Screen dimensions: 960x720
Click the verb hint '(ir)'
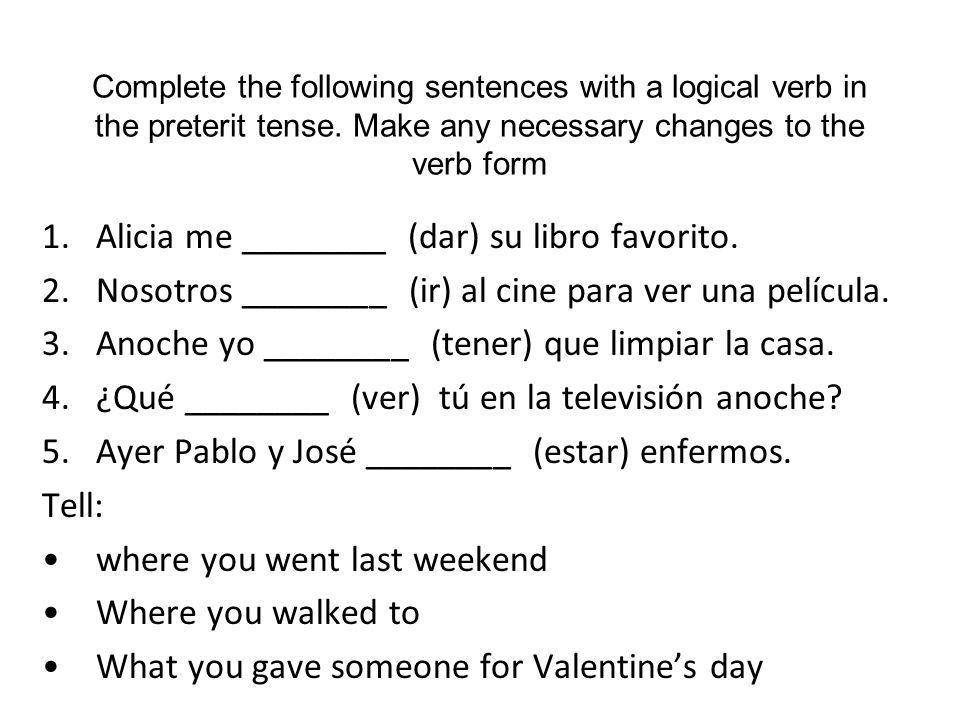click(430, 291)
